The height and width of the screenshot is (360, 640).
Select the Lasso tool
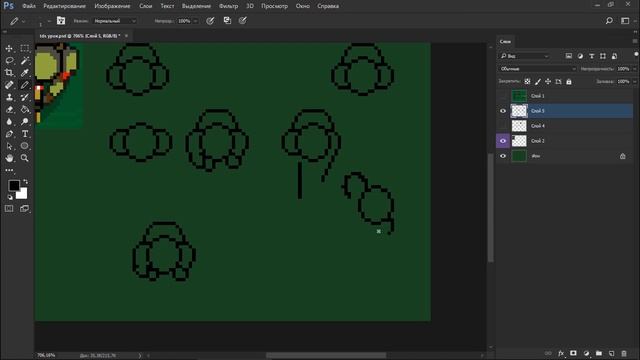click(9, 61)
